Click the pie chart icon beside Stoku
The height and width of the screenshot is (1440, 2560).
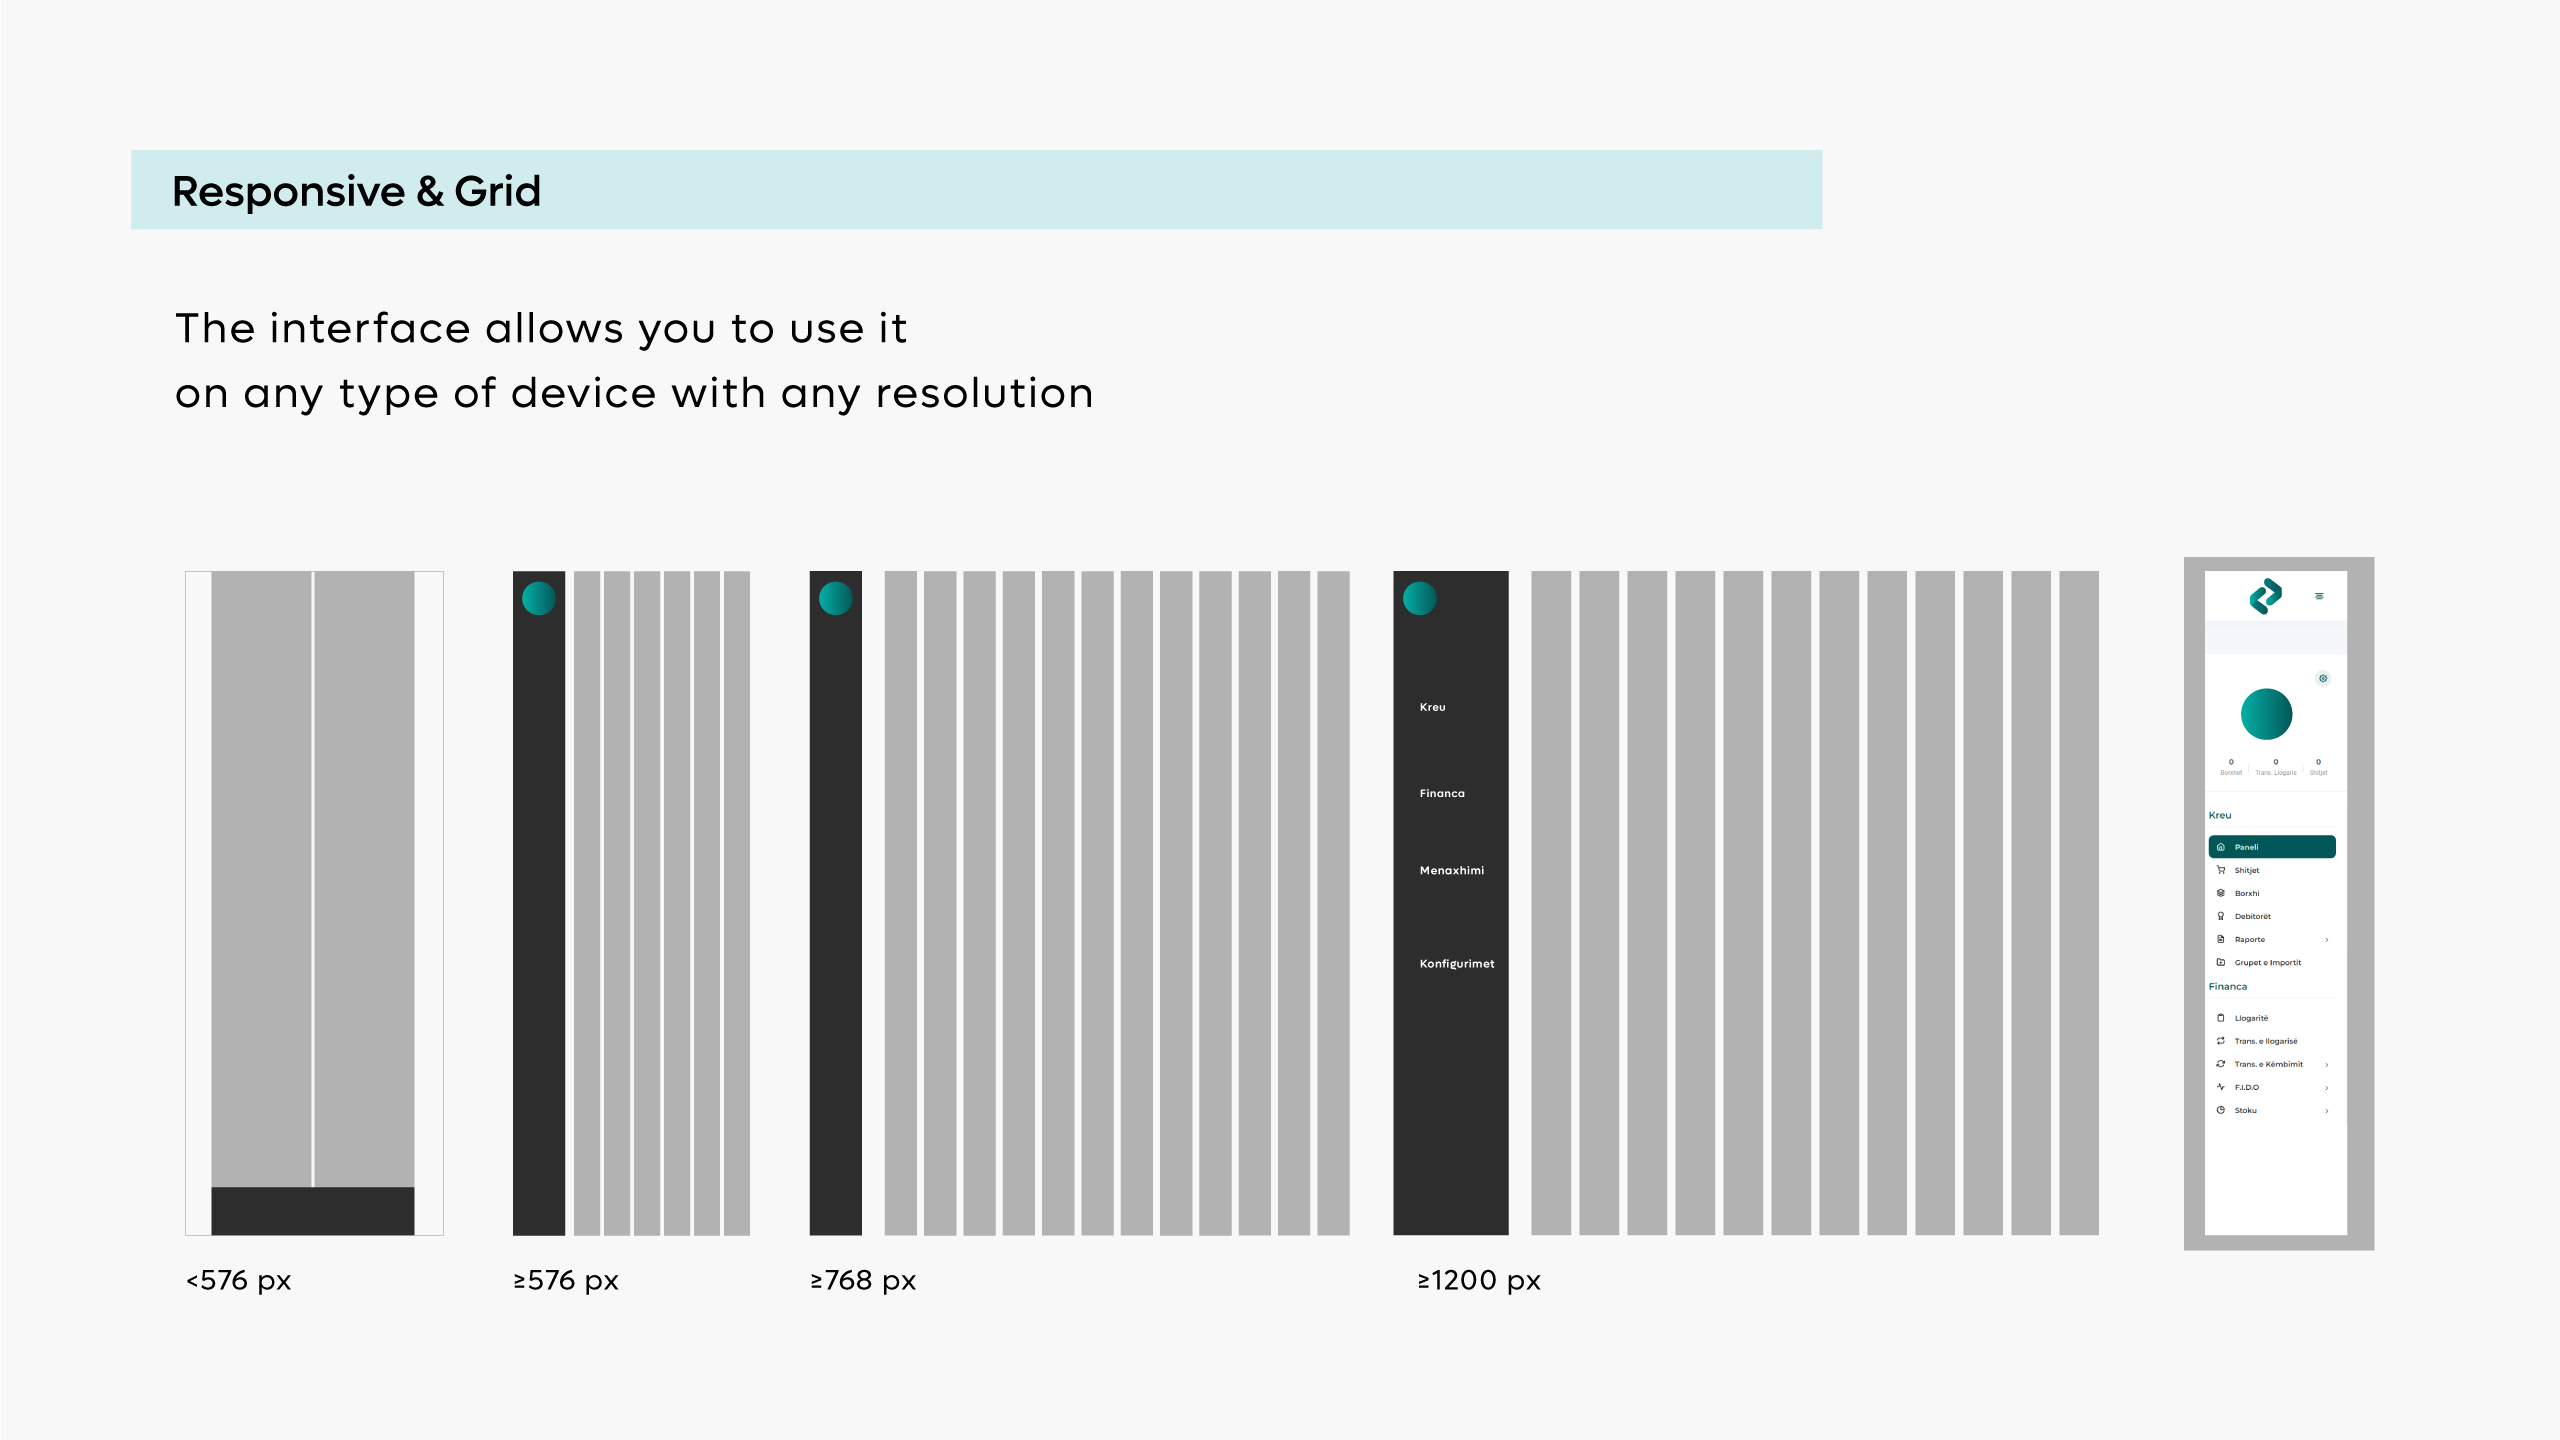click(x=2221, y=1110)
